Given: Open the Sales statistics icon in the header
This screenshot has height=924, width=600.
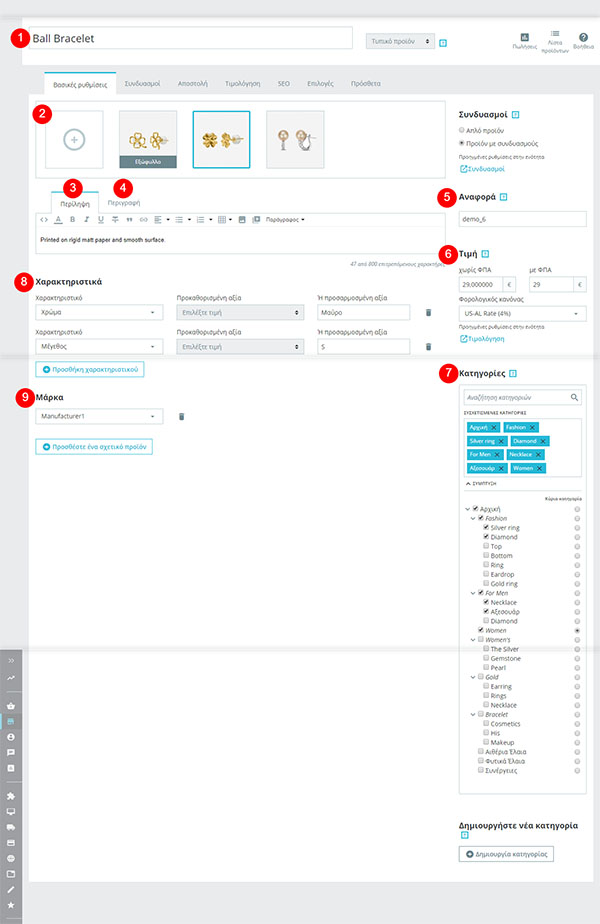Looking at the screenshot, I should click(x=525, y=41).
